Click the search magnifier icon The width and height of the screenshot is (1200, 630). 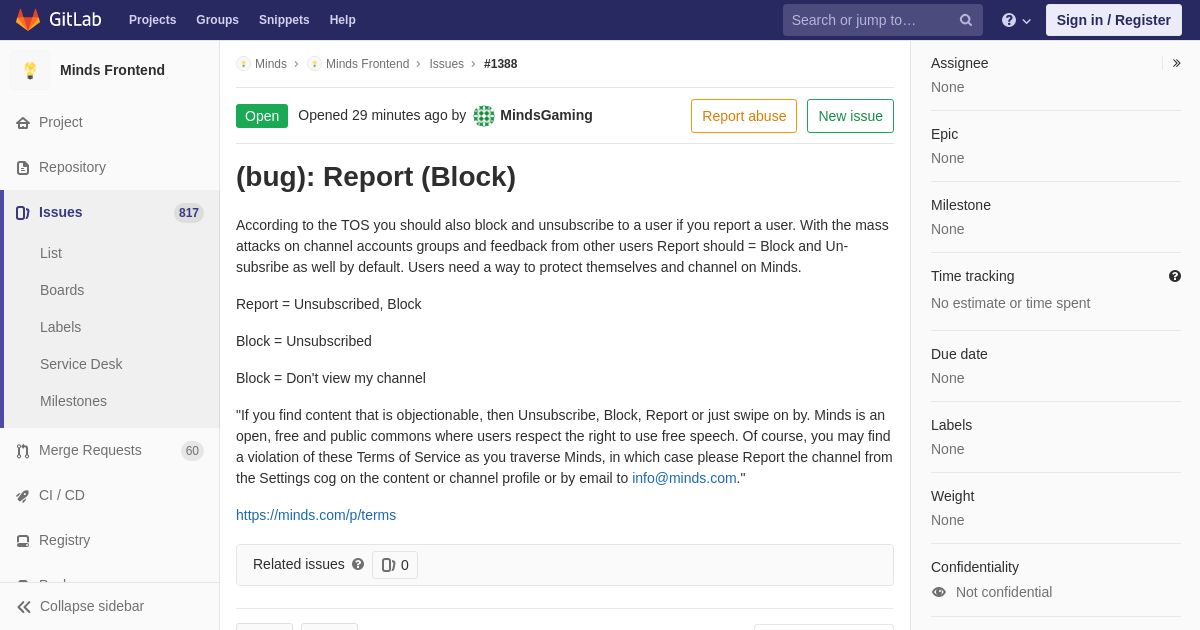[x=966, y=20]
